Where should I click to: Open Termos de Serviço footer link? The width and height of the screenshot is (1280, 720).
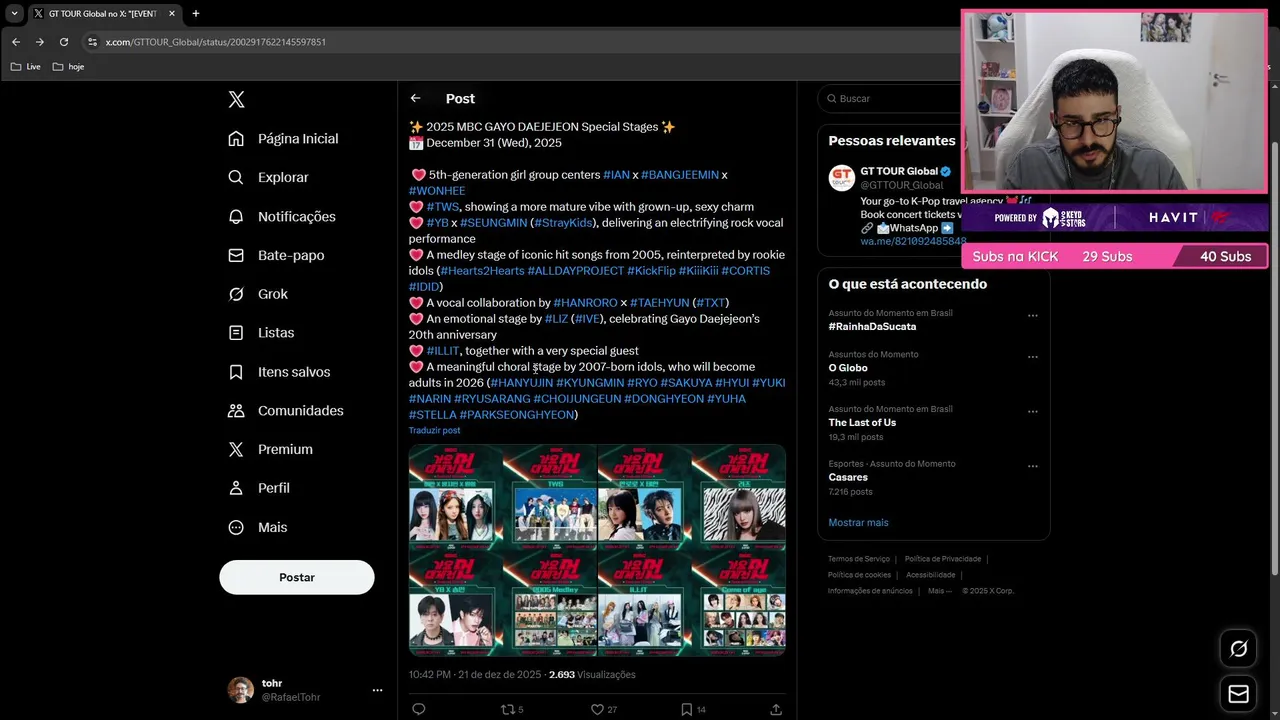tap(858, 559)
